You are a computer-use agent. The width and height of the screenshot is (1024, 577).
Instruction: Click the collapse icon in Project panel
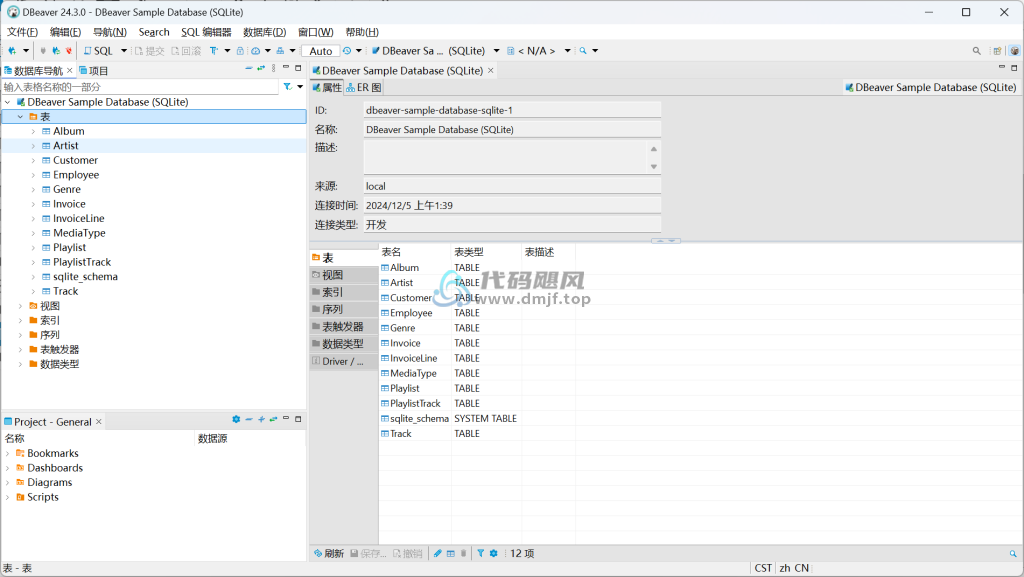coord(249,419)
